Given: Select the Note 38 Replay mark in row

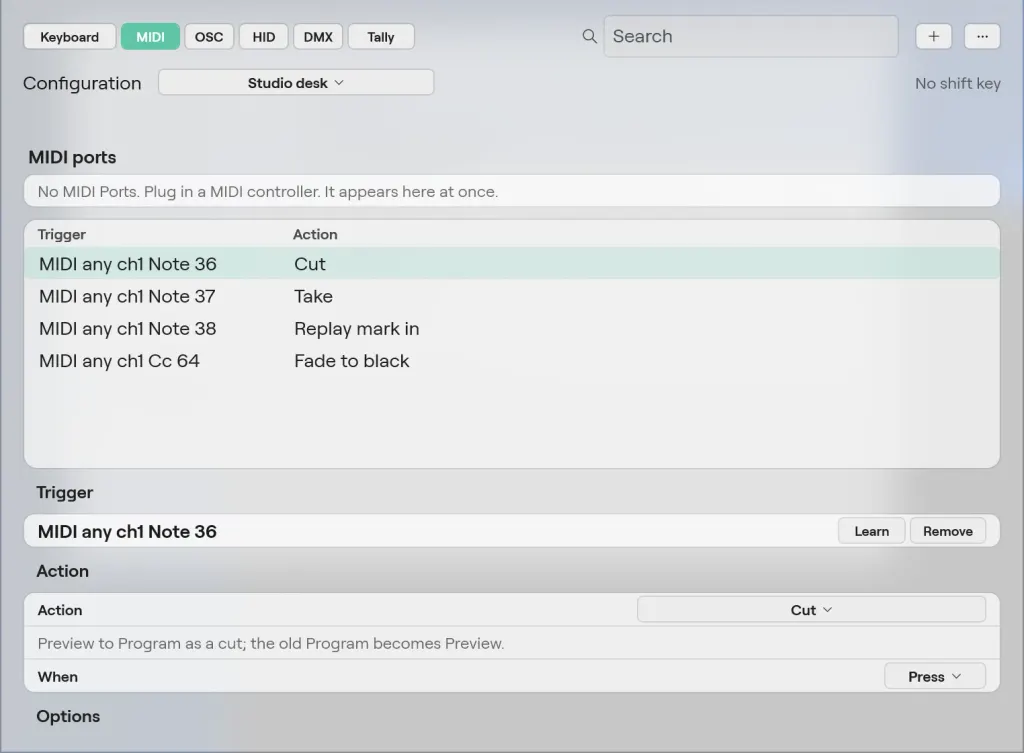Looking at the screenshot, I should point(512,328).
